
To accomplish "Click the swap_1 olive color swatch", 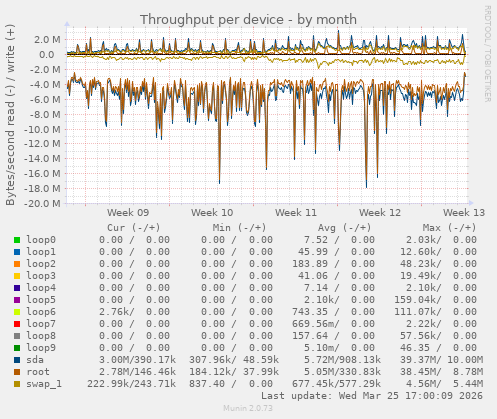I will pyautogui.click(x=17, y=384).
